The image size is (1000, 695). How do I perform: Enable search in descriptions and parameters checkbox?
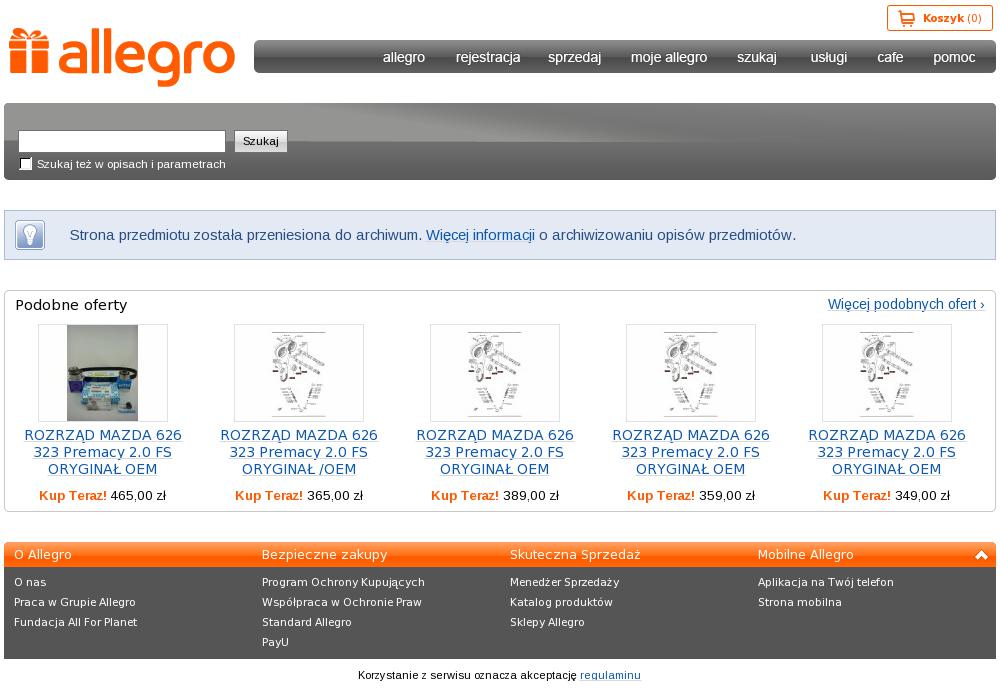coord(26,164)
